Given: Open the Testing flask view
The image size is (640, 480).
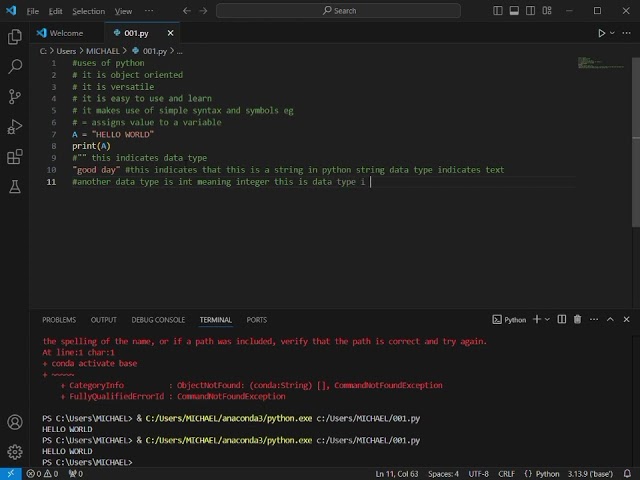Looking at the screenshot, I should [15, 187].
